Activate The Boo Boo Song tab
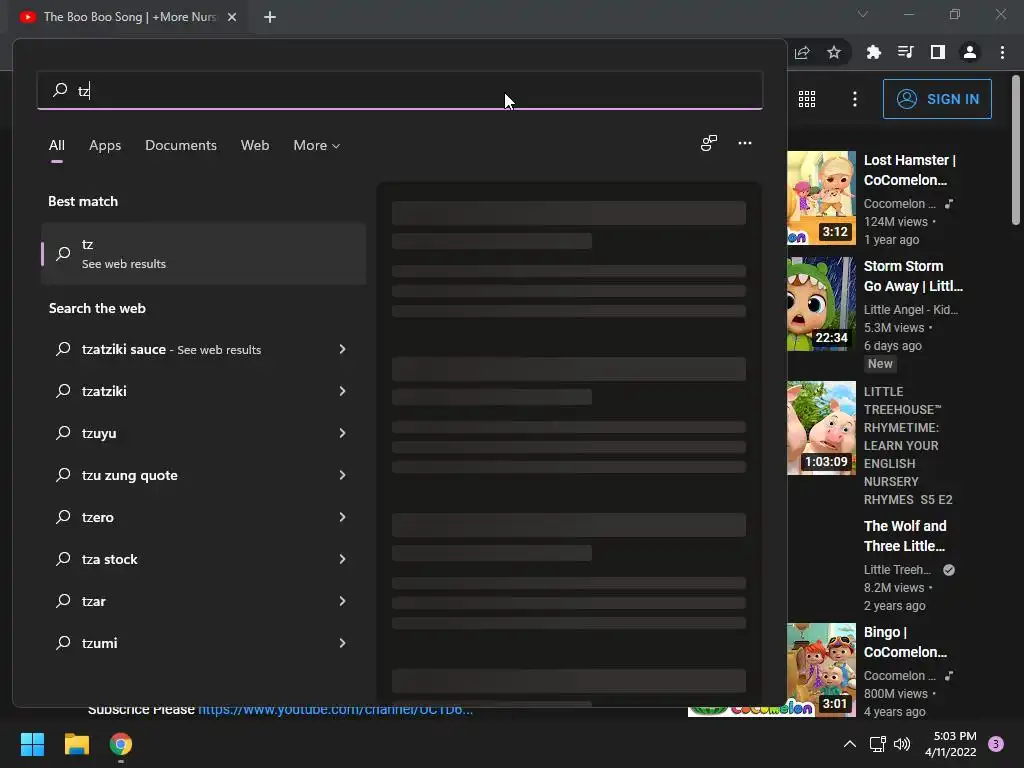 127,17
